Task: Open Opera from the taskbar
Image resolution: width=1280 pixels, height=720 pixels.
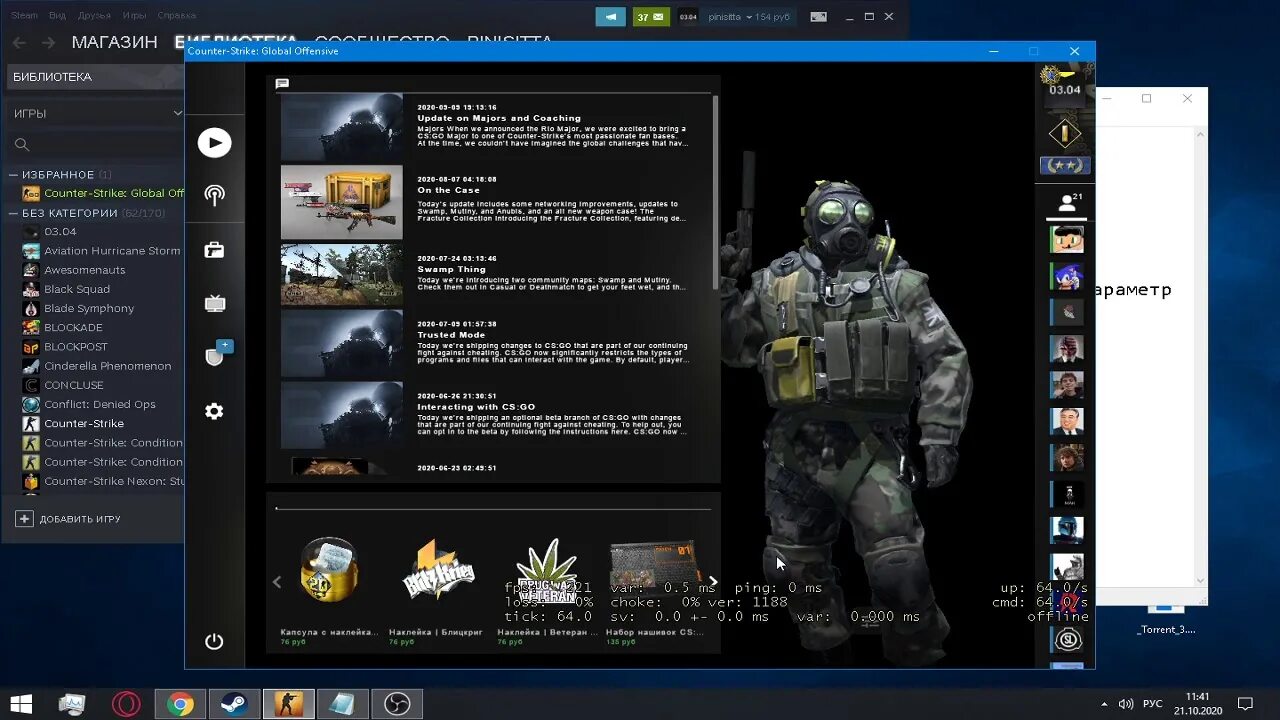Action: (126, 704)
